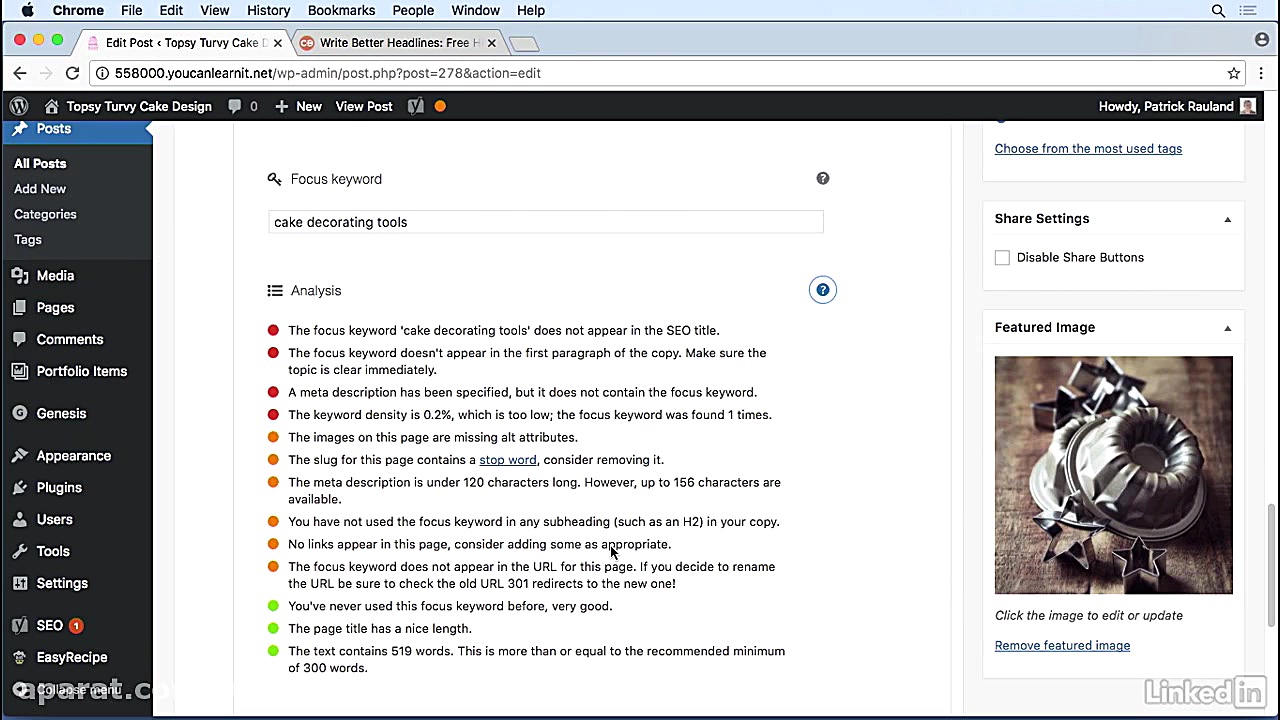
Task: Switch to the Write Better Headlines tab
Action: 399,43
